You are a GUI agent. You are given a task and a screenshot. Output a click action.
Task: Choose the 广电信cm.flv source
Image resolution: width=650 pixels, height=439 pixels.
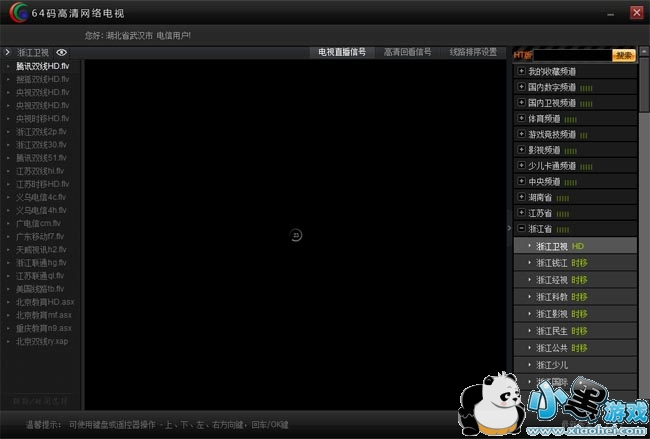[x=39, y=223]
